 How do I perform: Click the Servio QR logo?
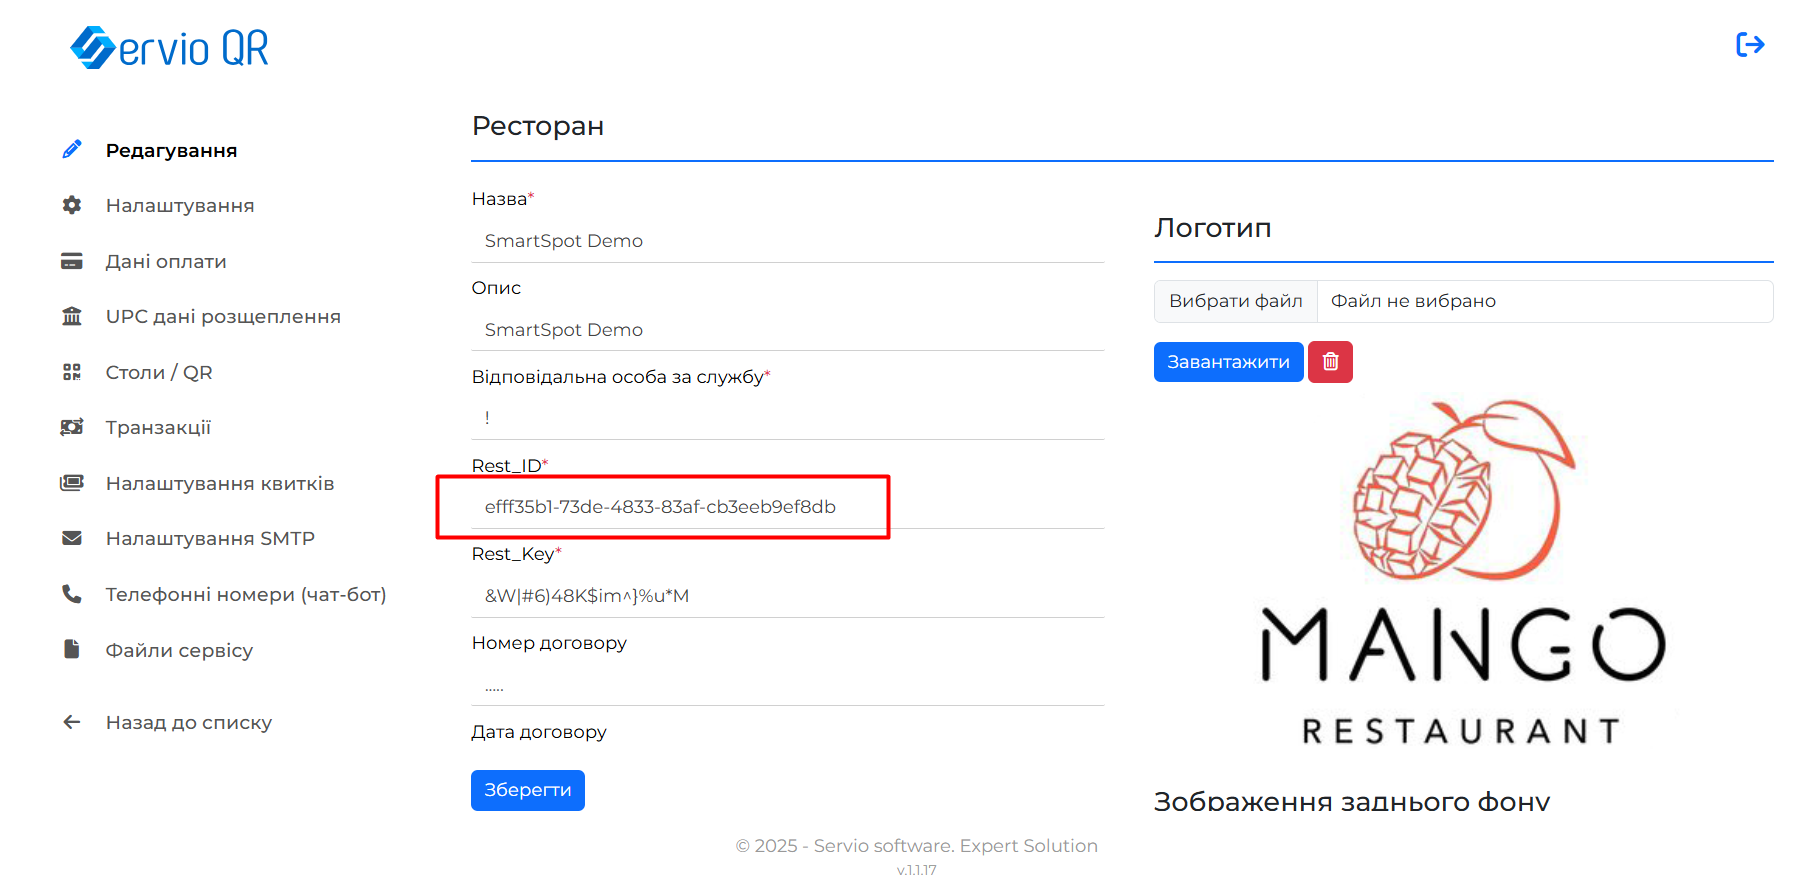[x=170, y=48]
